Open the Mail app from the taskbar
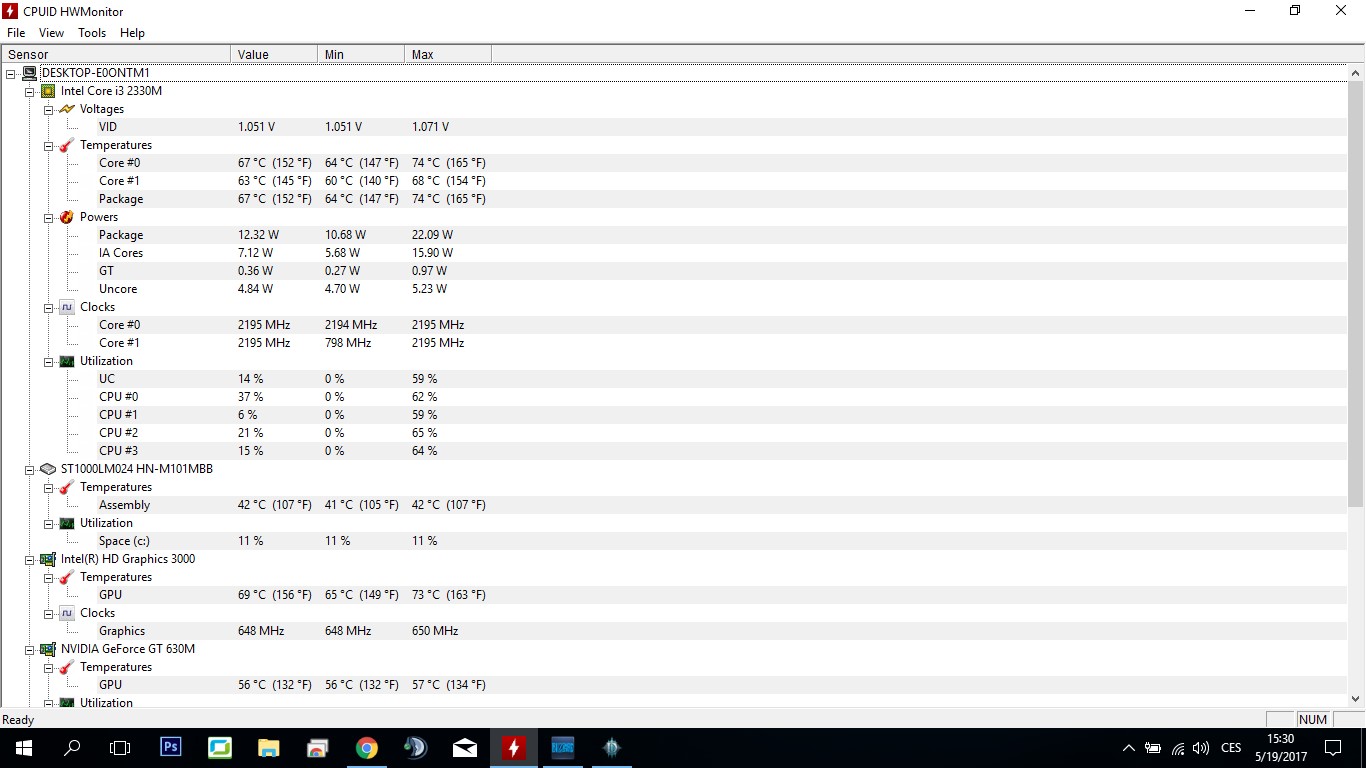1366x768 pixels. tap(465, 747)
